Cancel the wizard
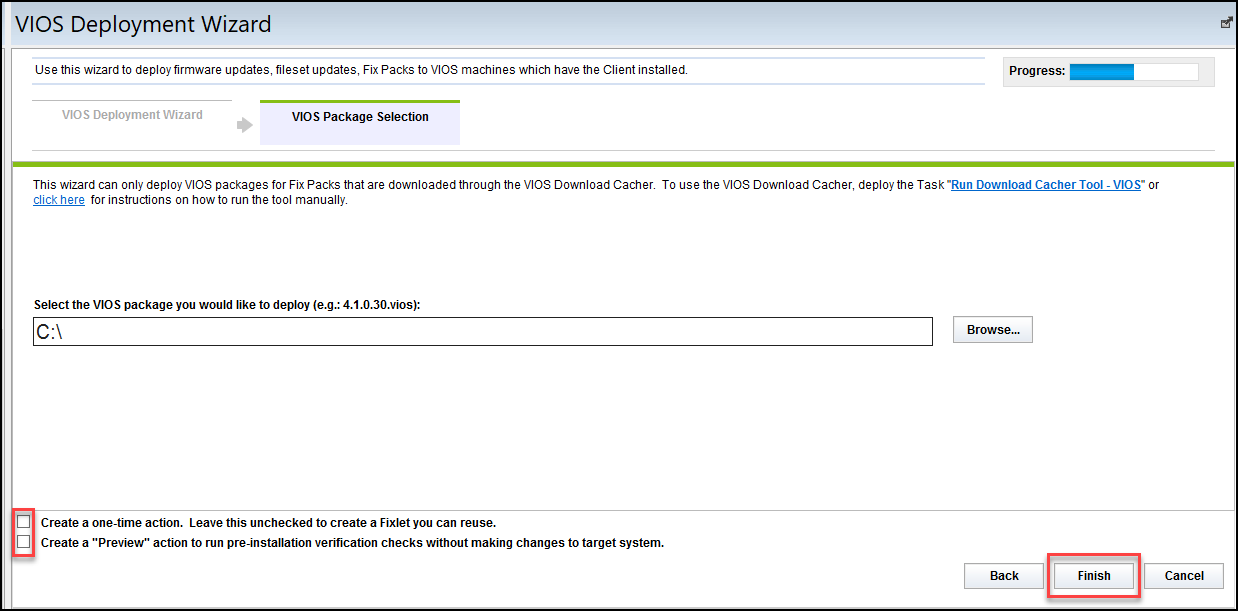Image resolution: width=1238 pixels, height=611 pixels. pos(1184,576)
